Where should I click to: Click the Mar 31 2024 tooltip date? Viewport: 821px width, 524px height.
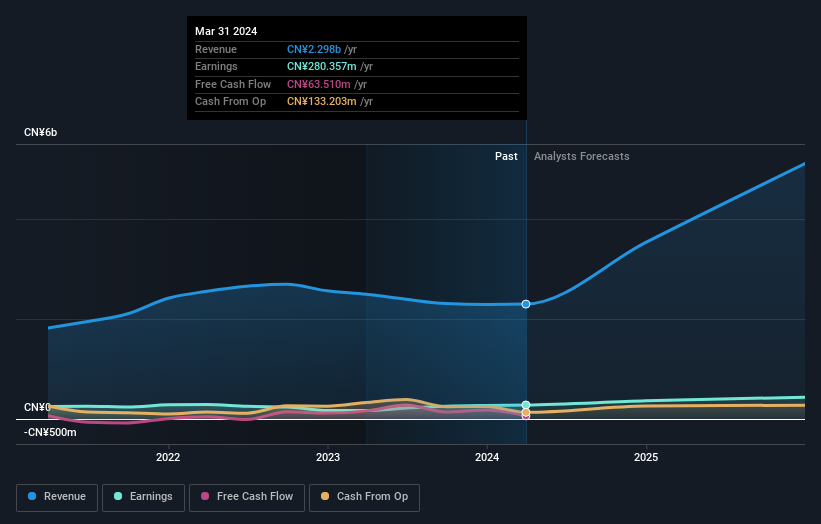[x=226, y=31]
